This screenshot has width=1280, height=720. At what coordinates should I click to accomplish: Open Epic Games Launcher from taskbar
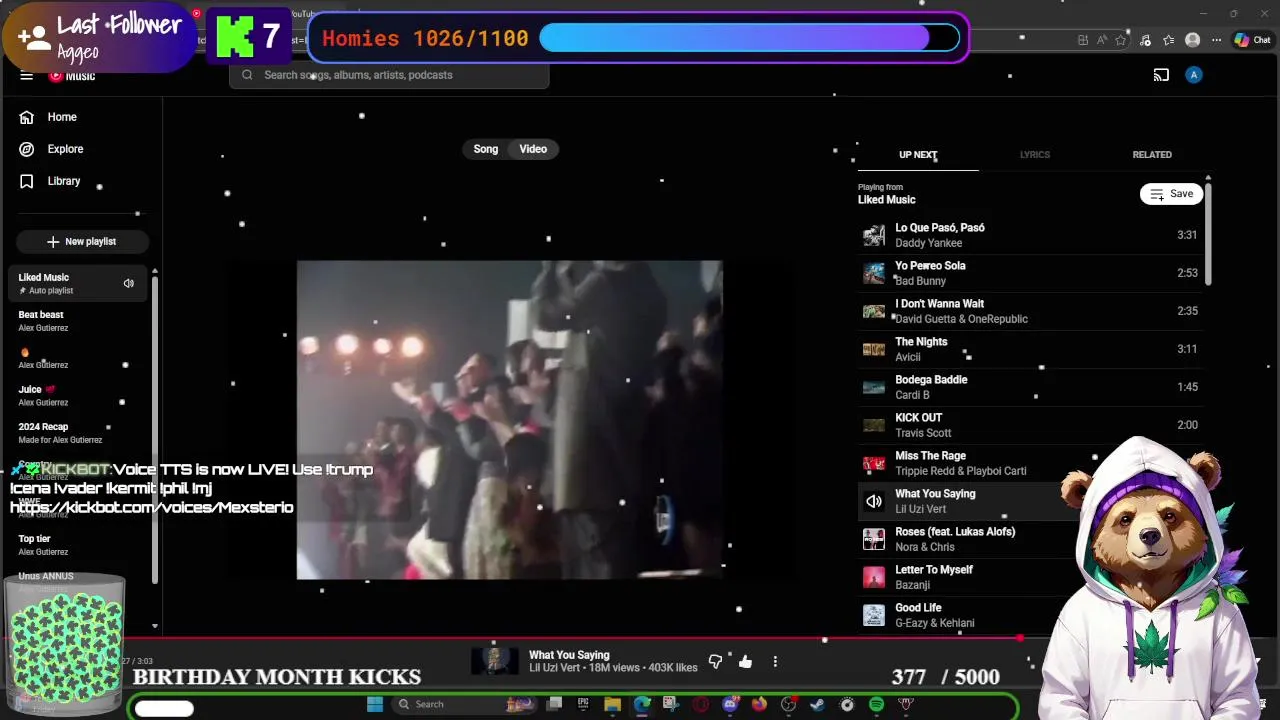pyautogui.click(x=583, y=704)
